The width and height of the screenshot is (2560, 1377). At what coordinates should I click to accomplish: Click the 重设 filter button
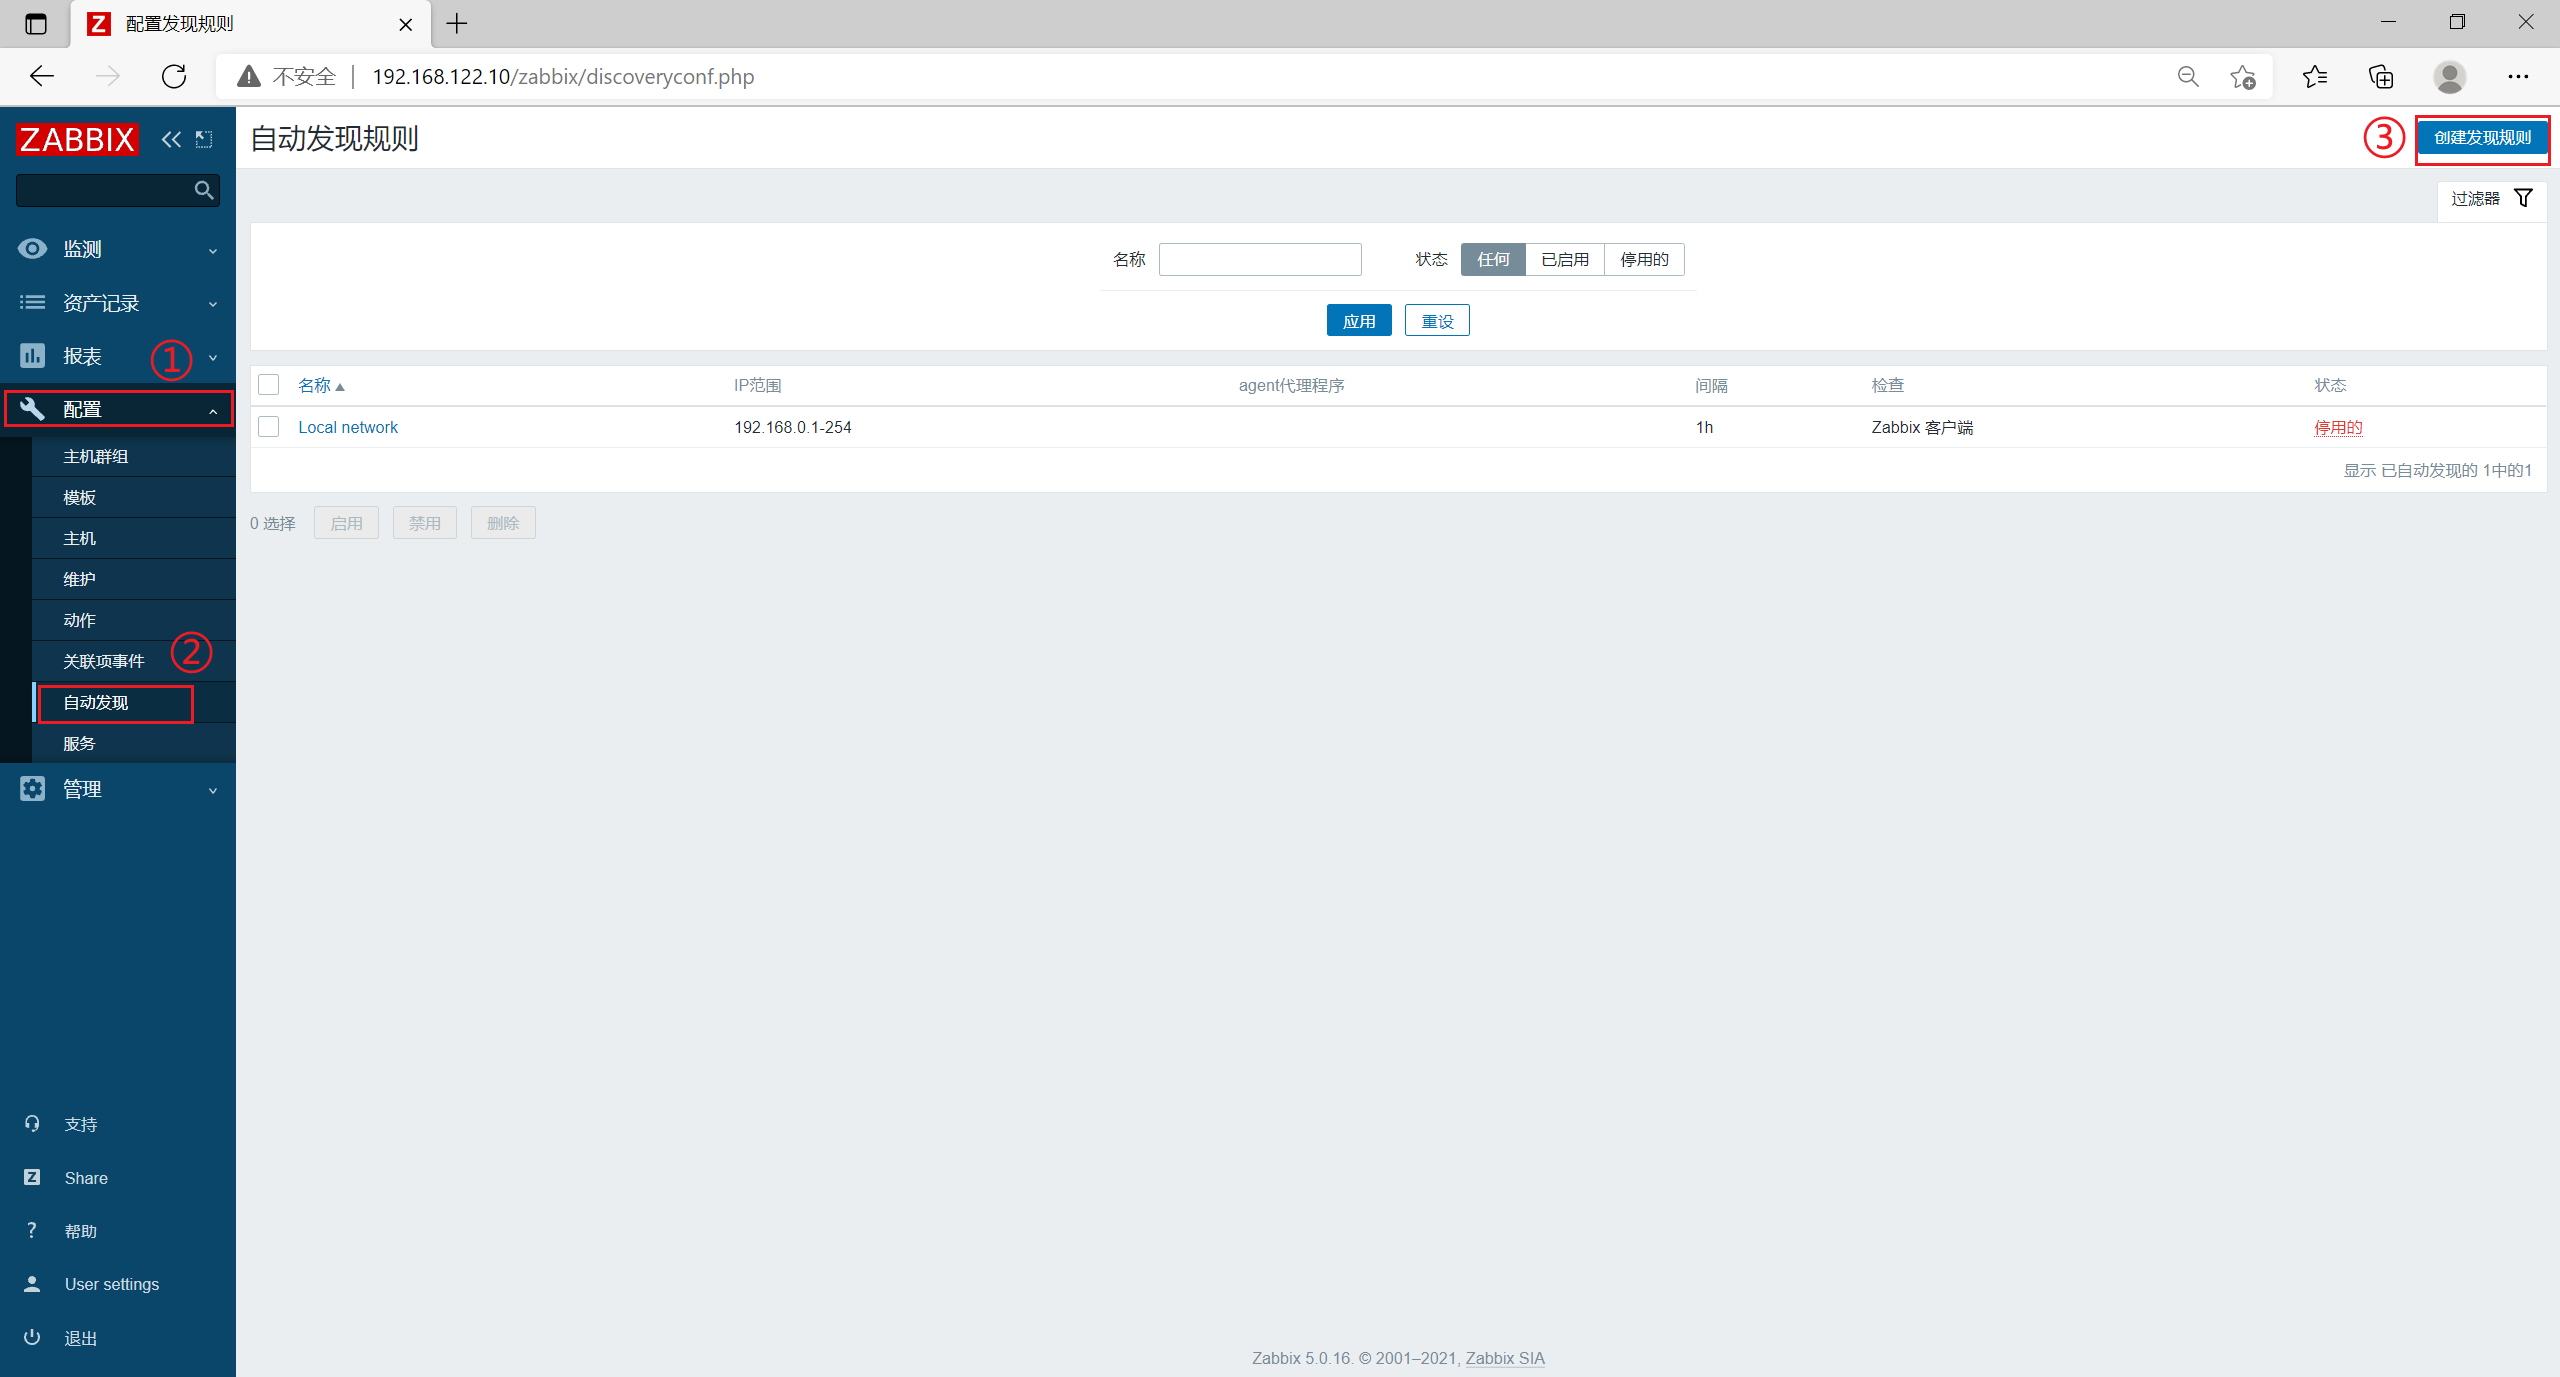coord(1437,320)
